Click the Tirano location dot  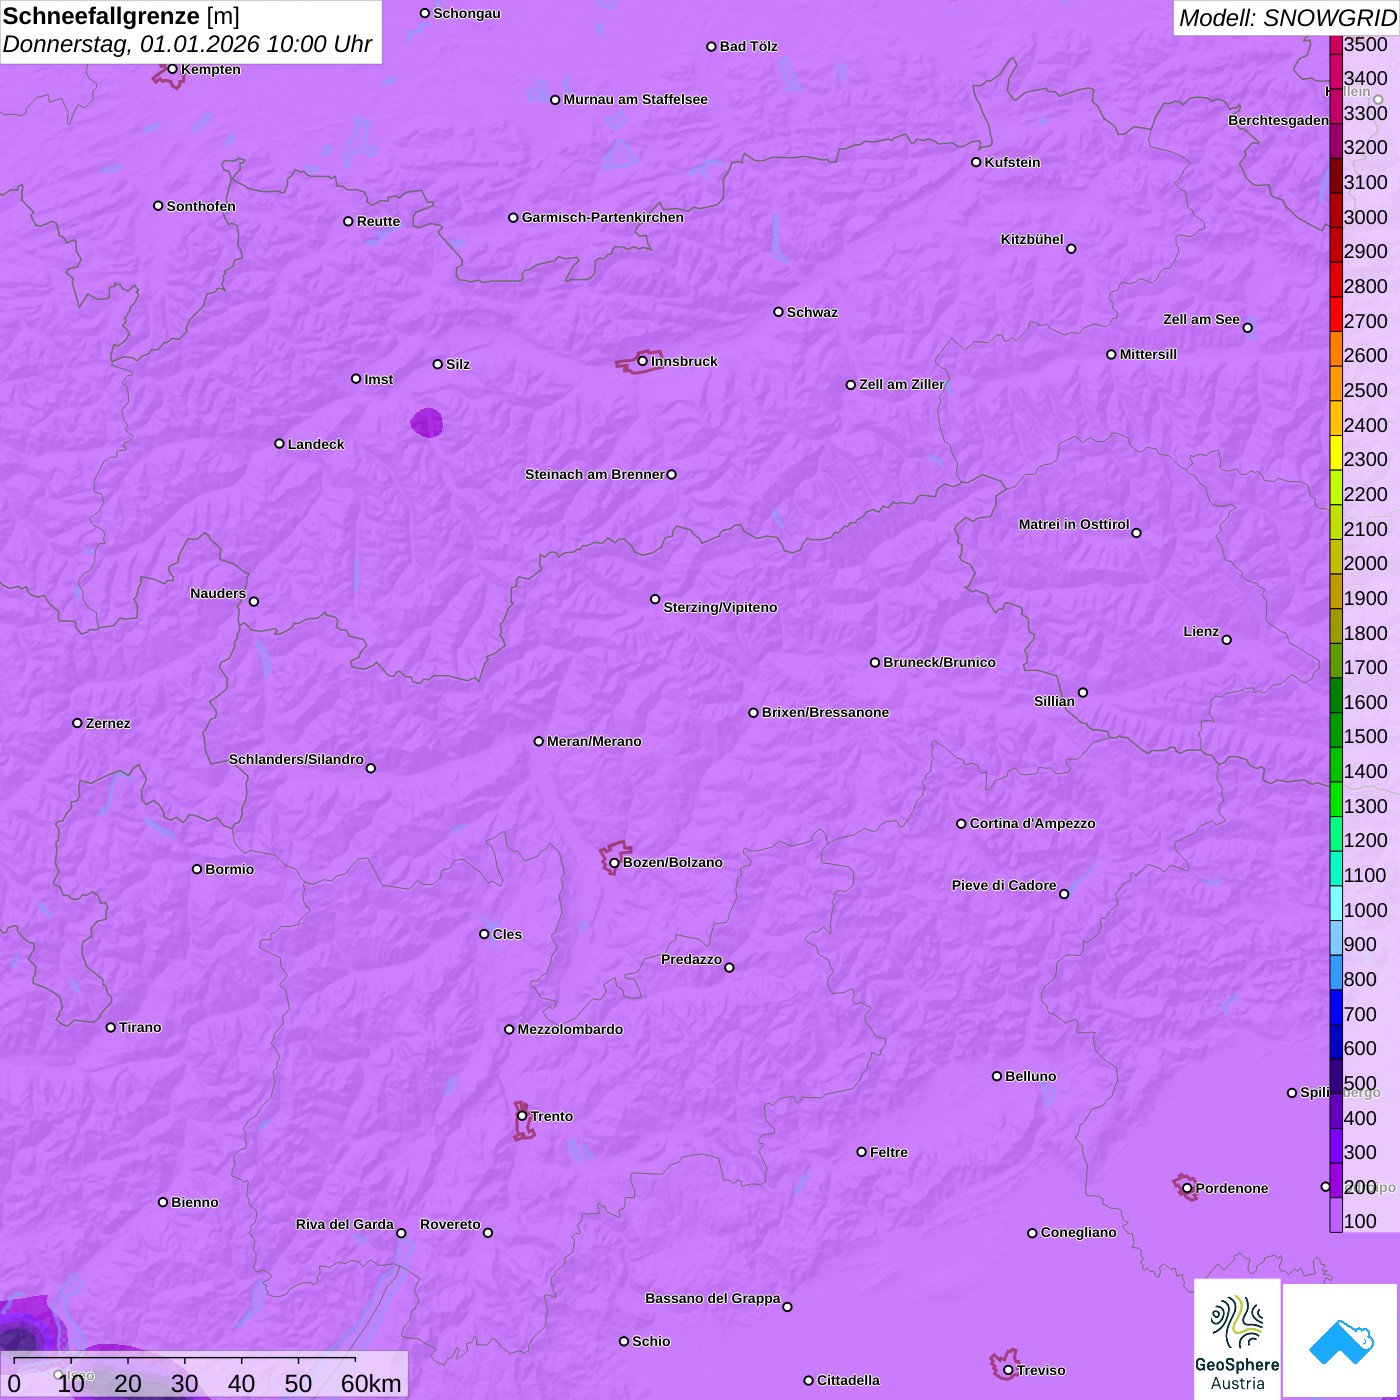pos(111,1027)
